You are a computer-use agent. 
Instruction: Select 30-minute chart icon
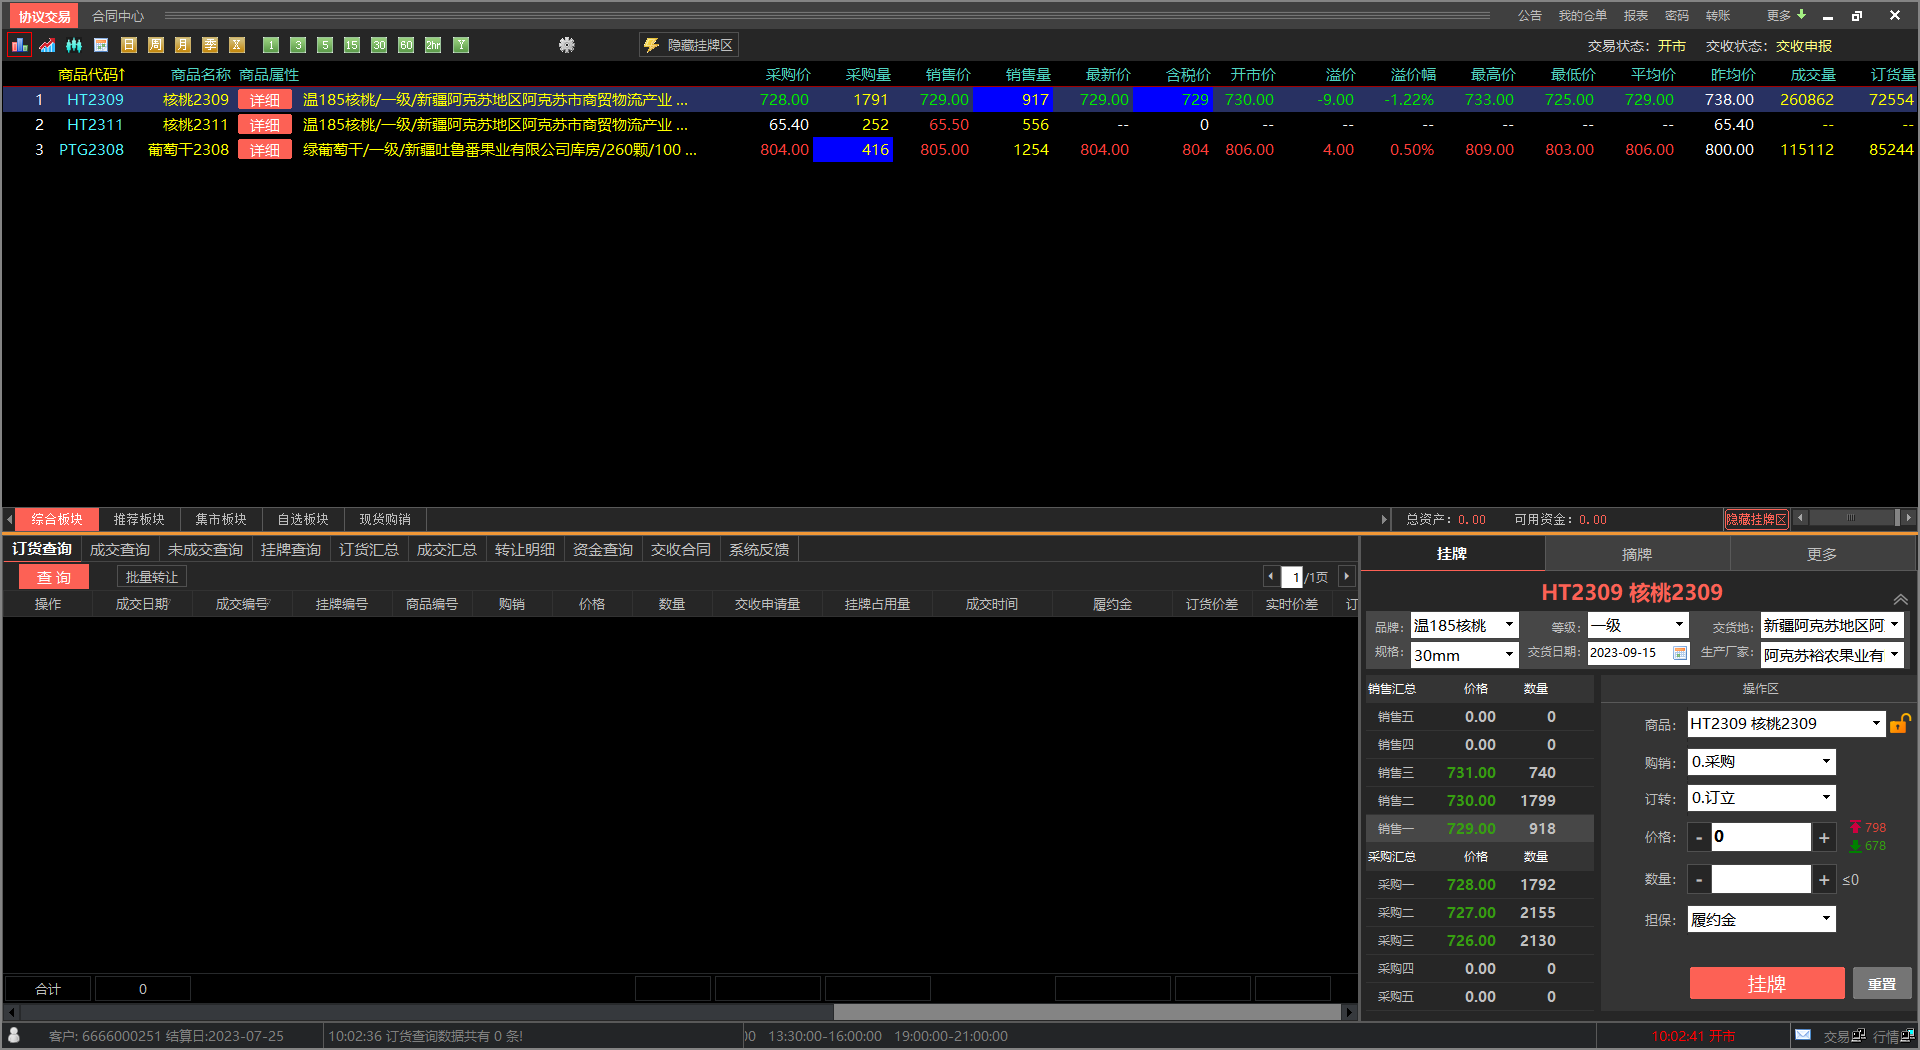(x=379, y=45)
